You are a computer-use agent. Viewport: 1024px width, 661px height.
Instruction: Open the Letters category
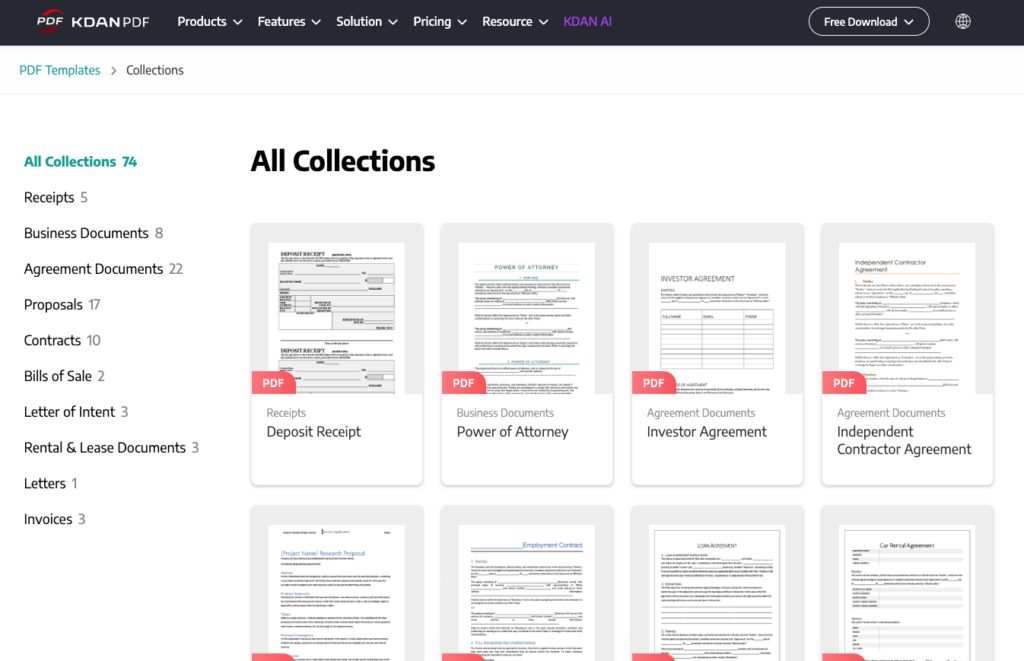click(50, 483)
